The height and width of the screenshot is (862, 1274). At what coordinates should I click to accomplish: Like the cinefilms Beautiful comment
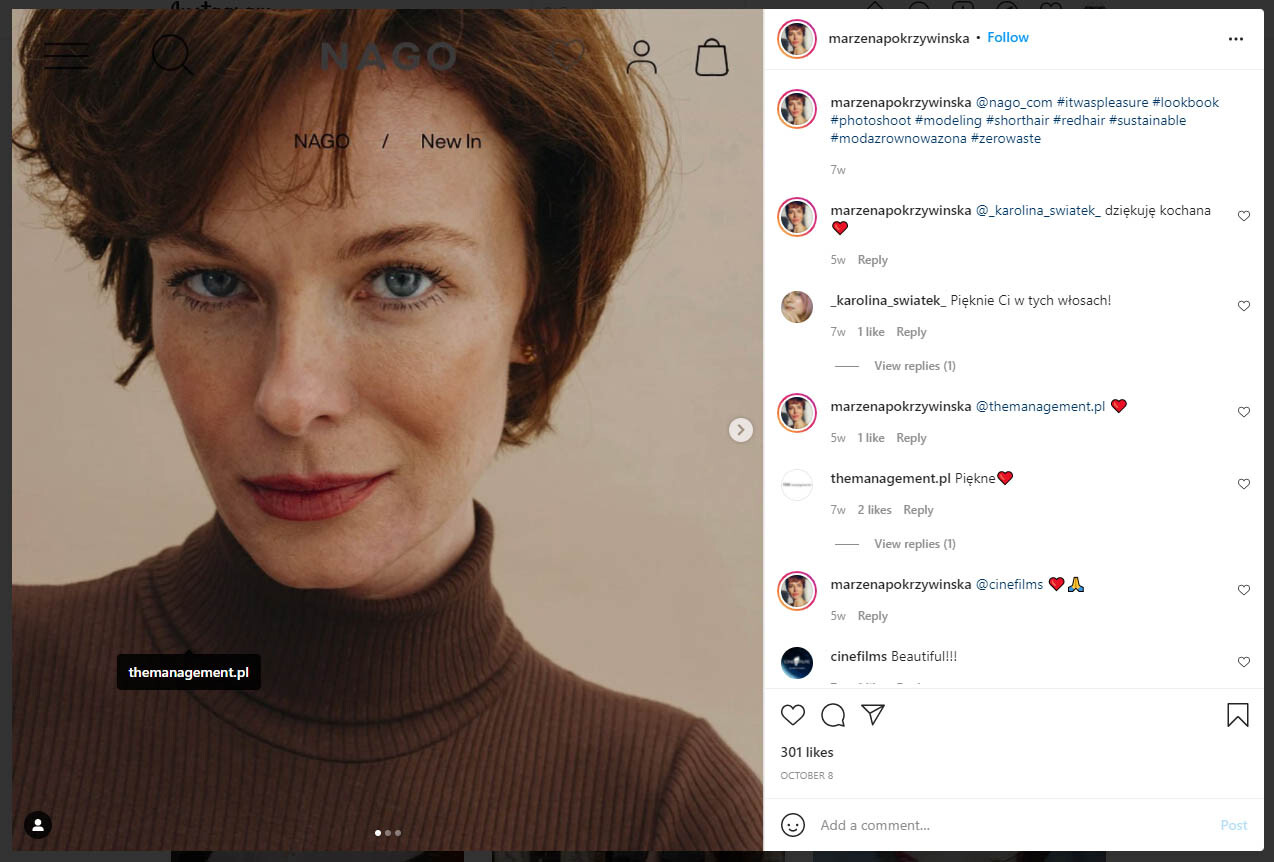tap(1244, 662)
